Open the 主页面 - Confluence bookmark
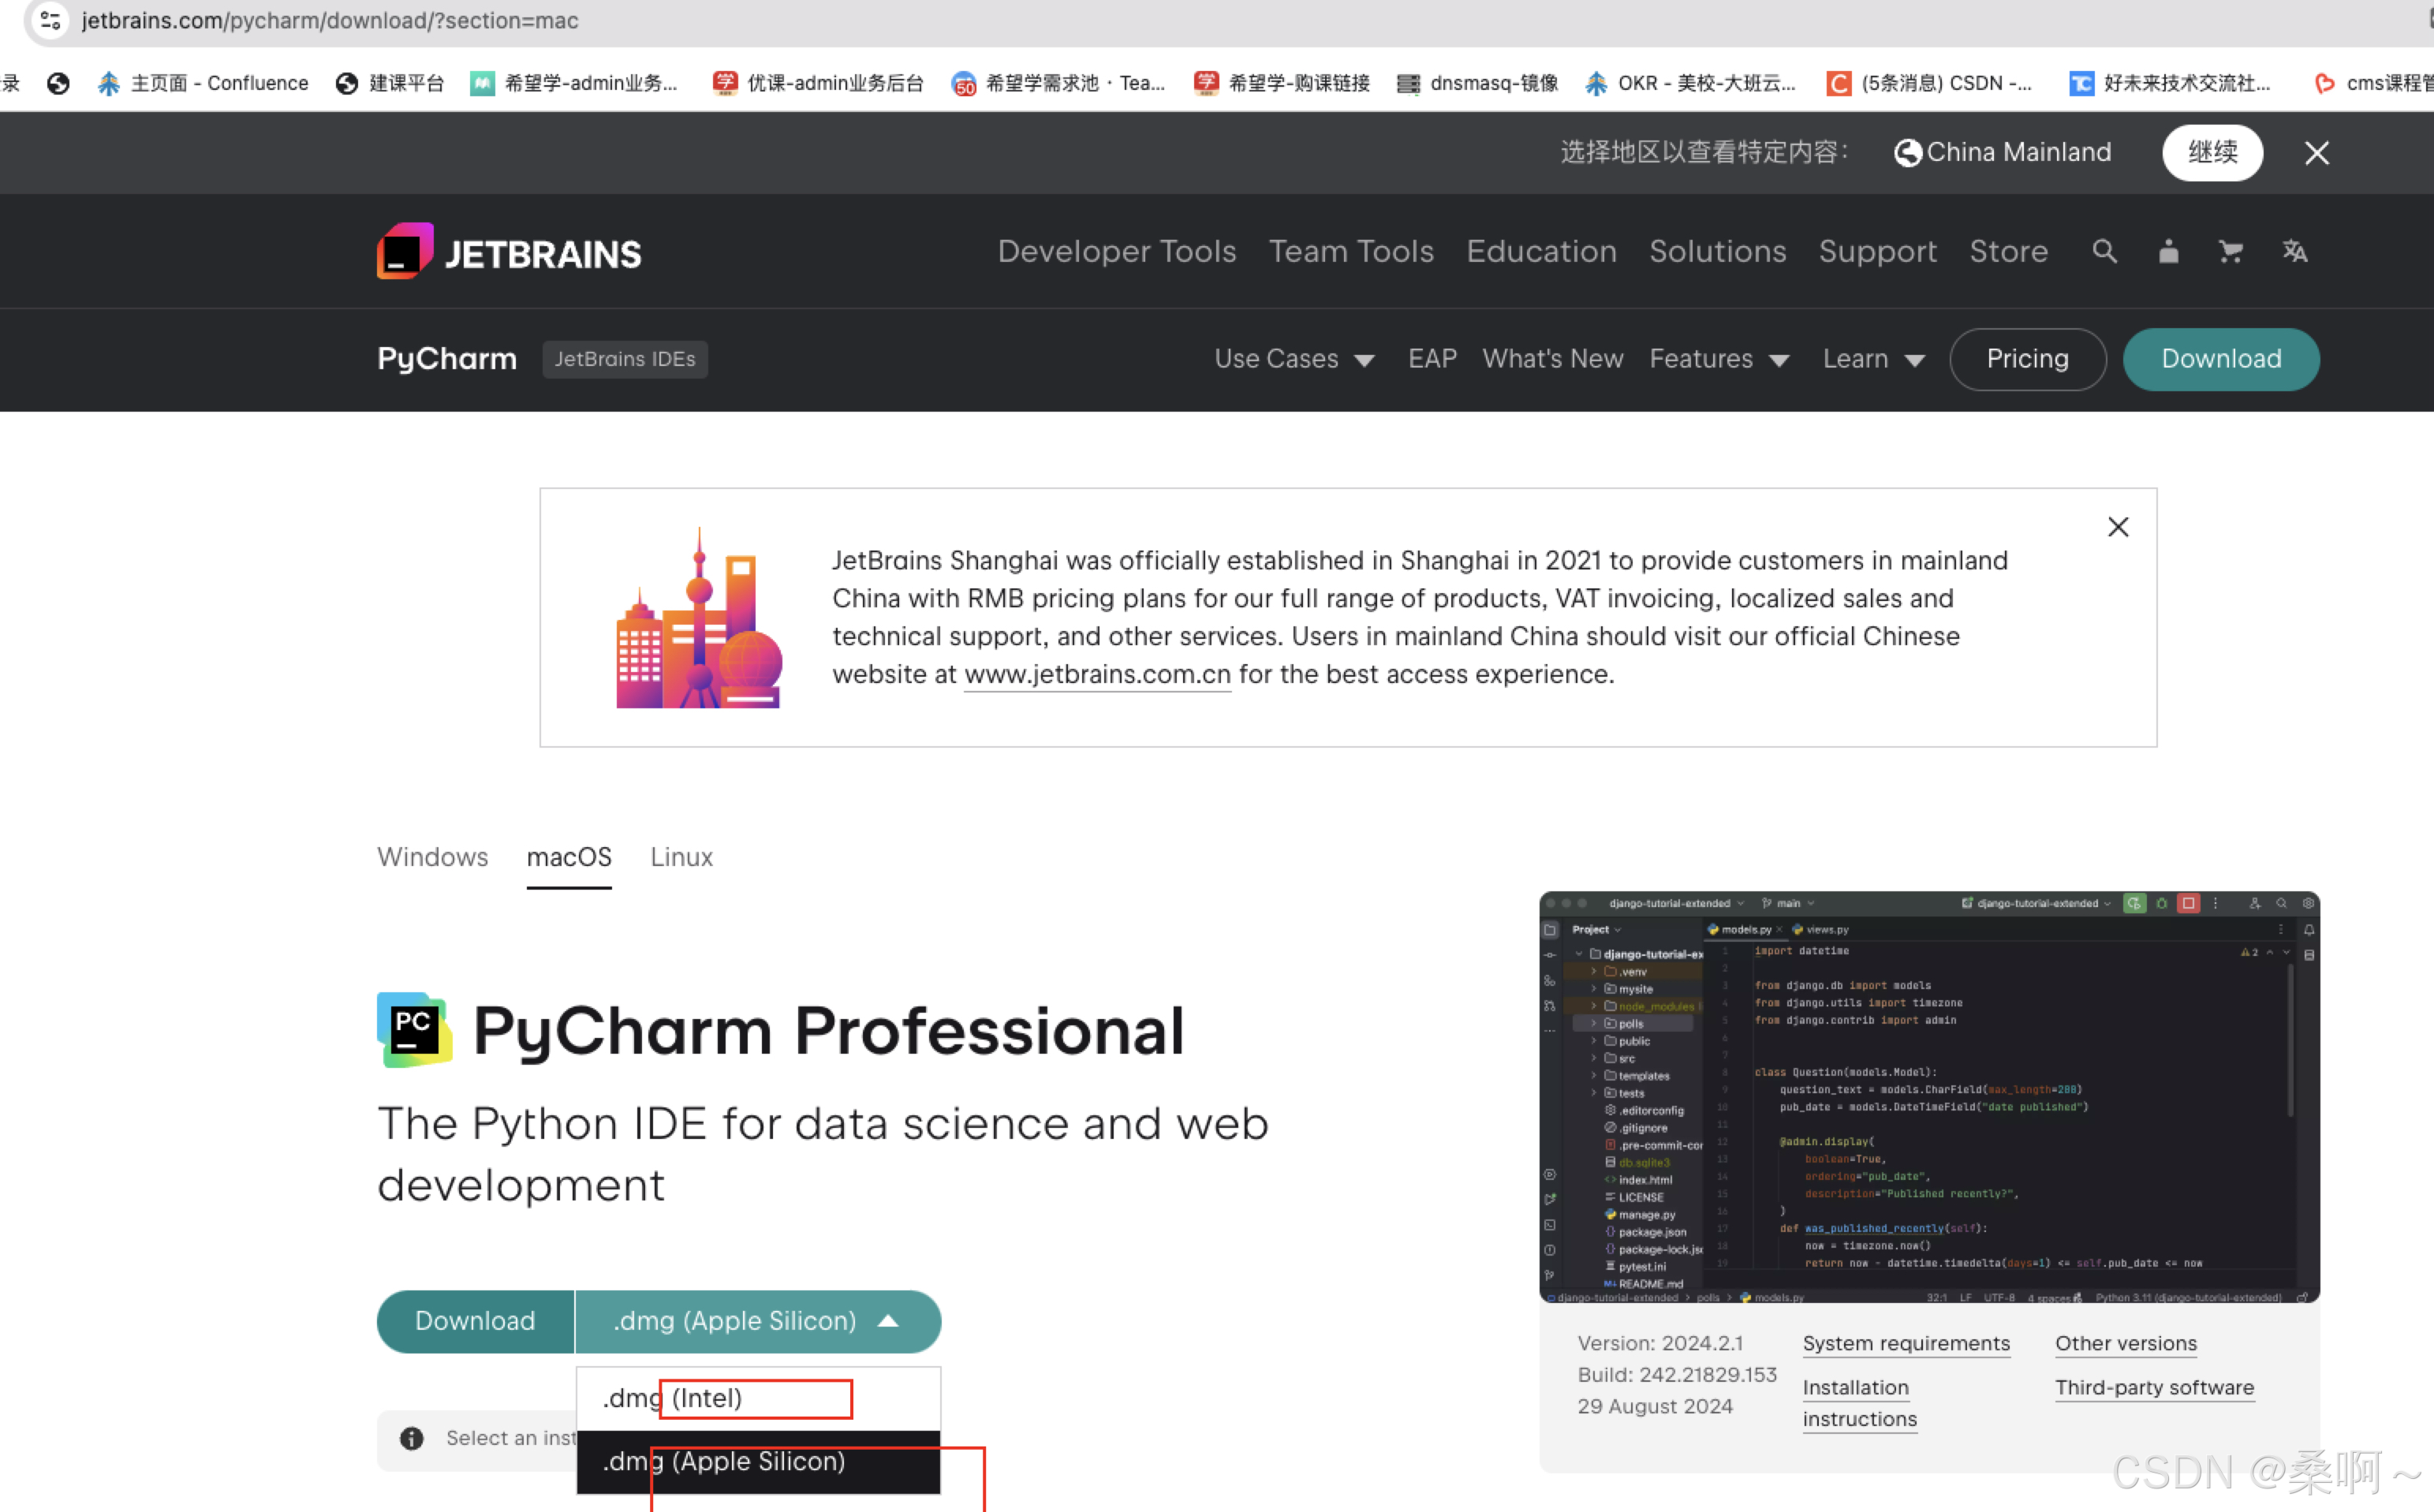Viewport: 2434px width, 1512px height. point(203,83)
